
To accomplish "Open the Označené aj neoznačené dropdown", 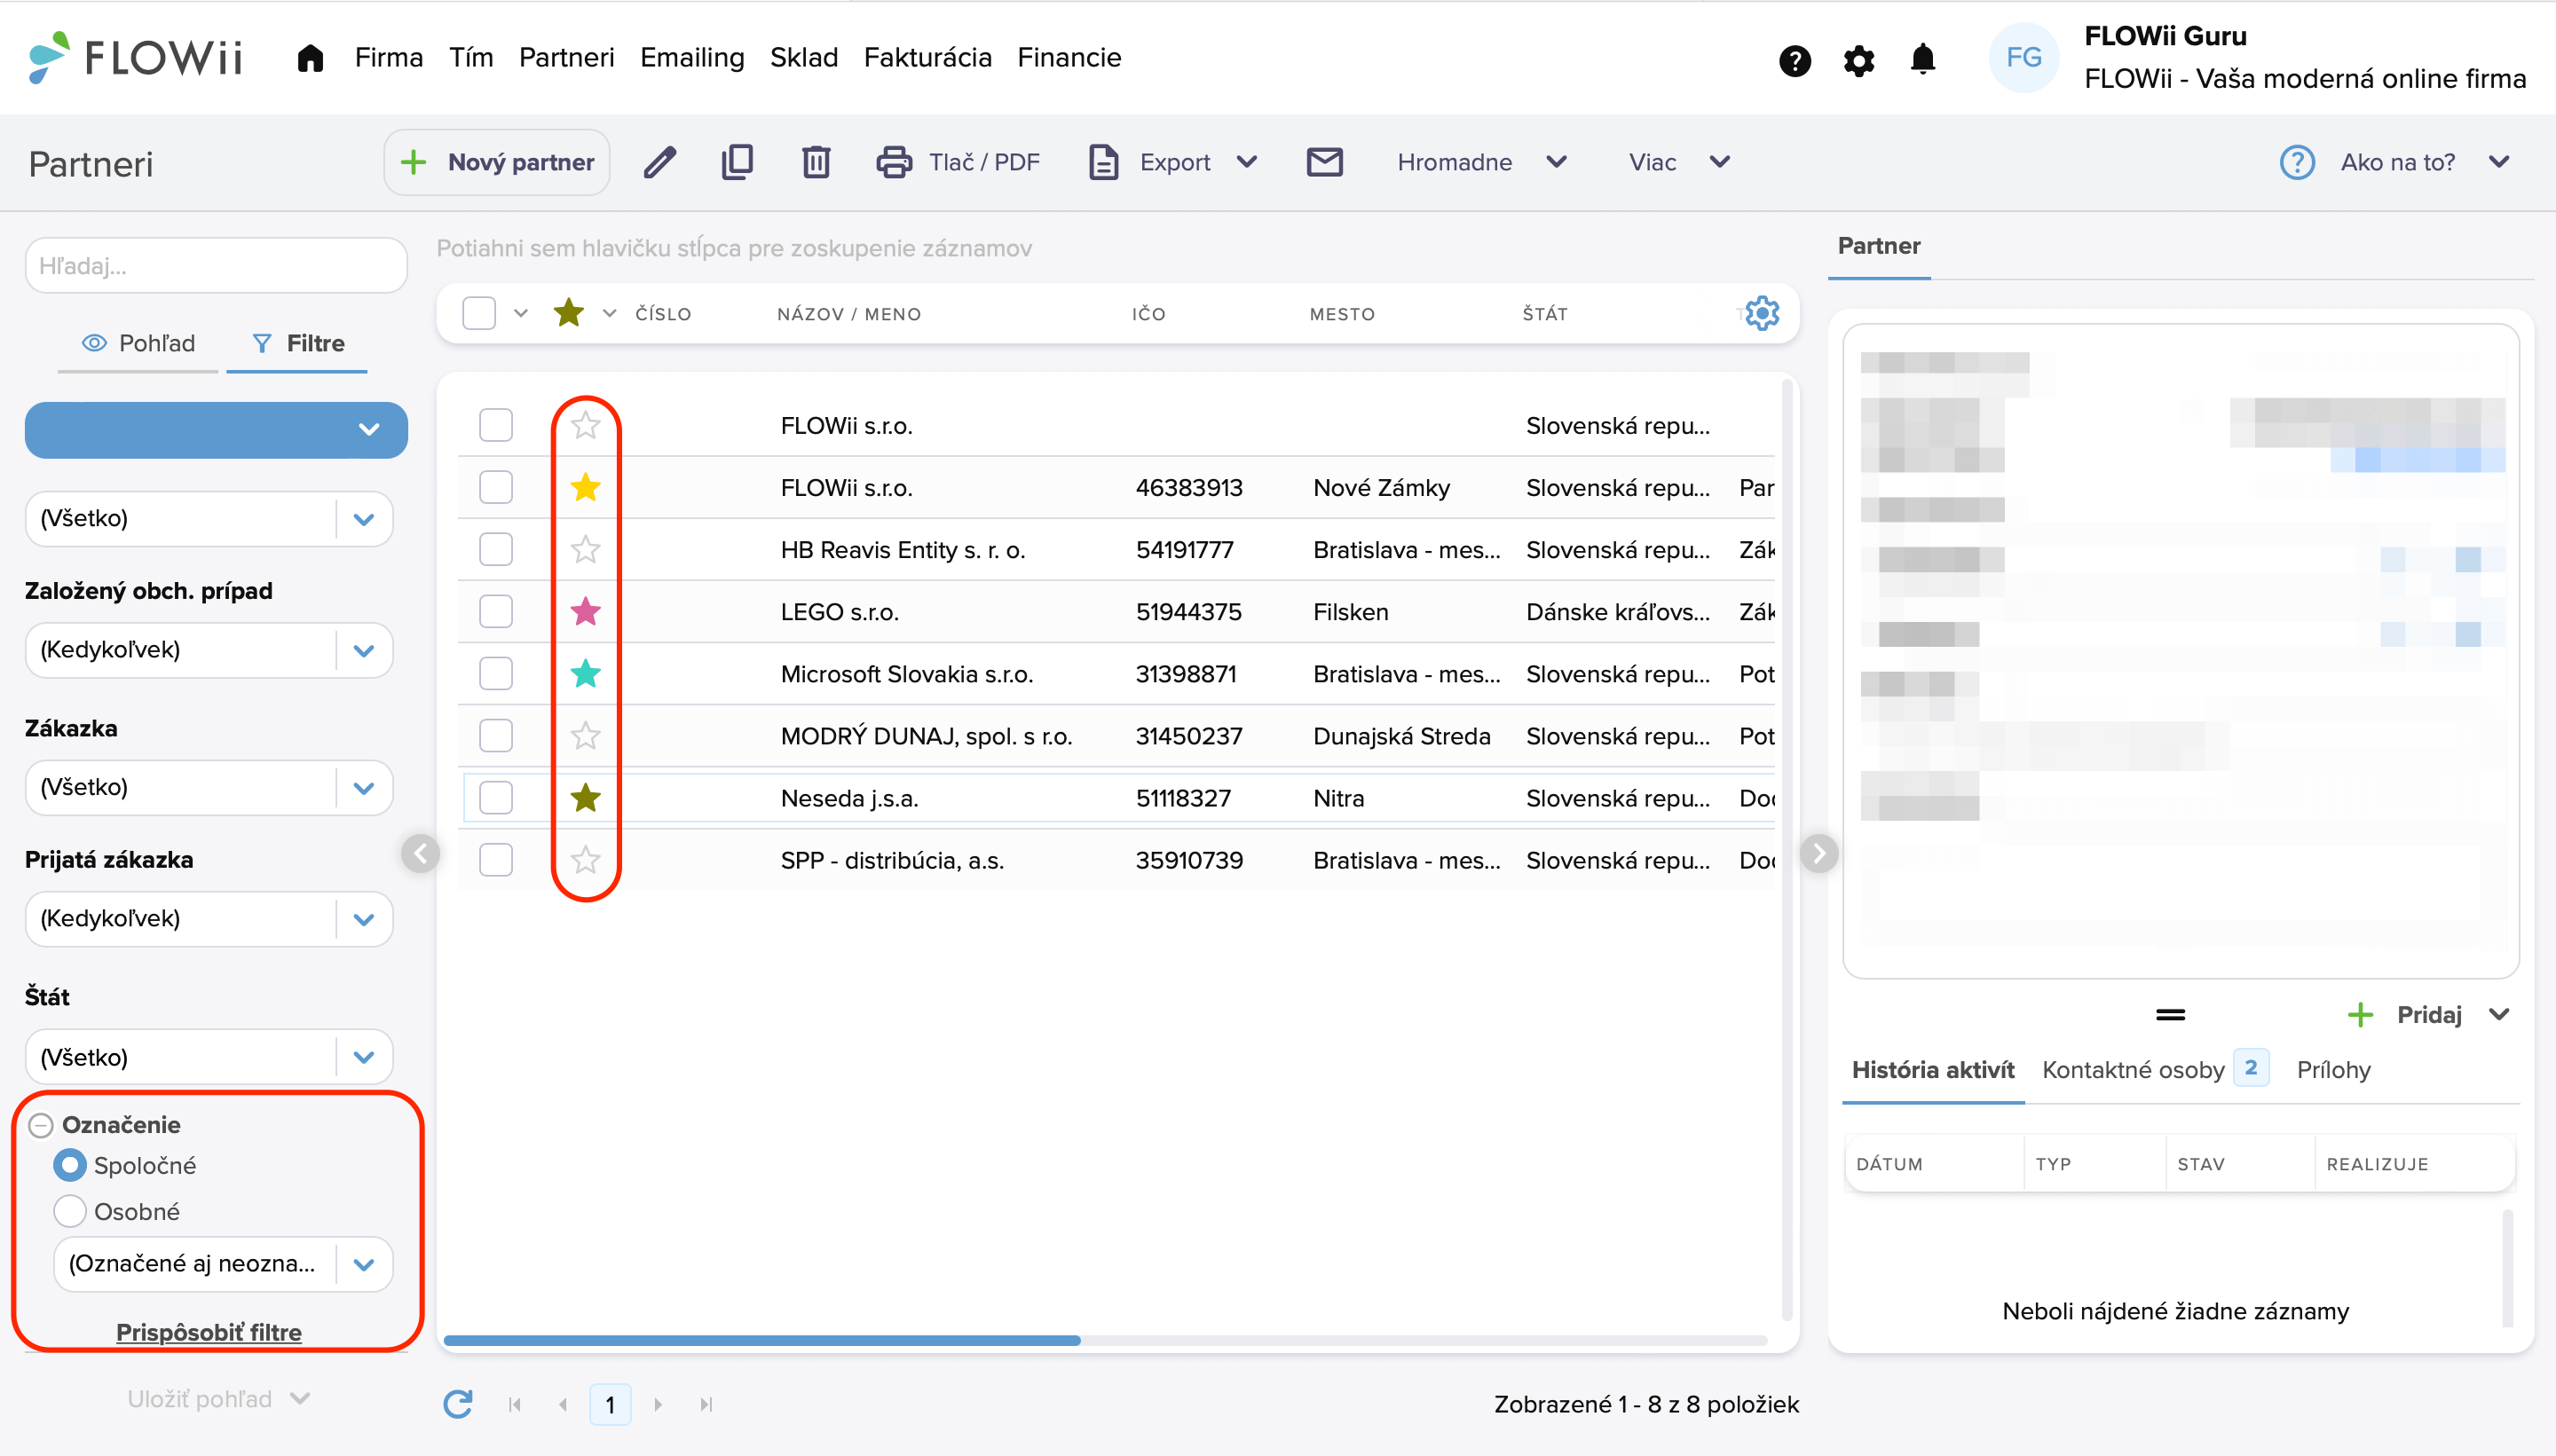I will tap(223, 1264).
